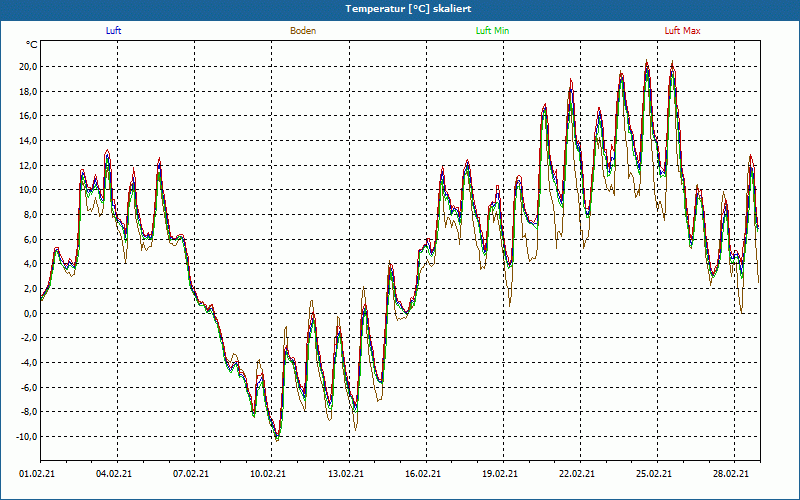Click the Boden legend label

pos(303,31)
